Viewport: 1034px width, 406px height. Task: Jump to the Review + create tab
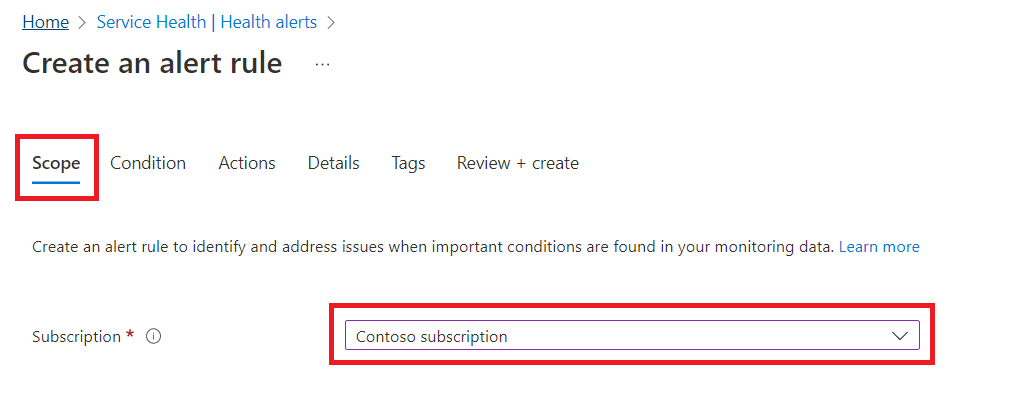518,163
